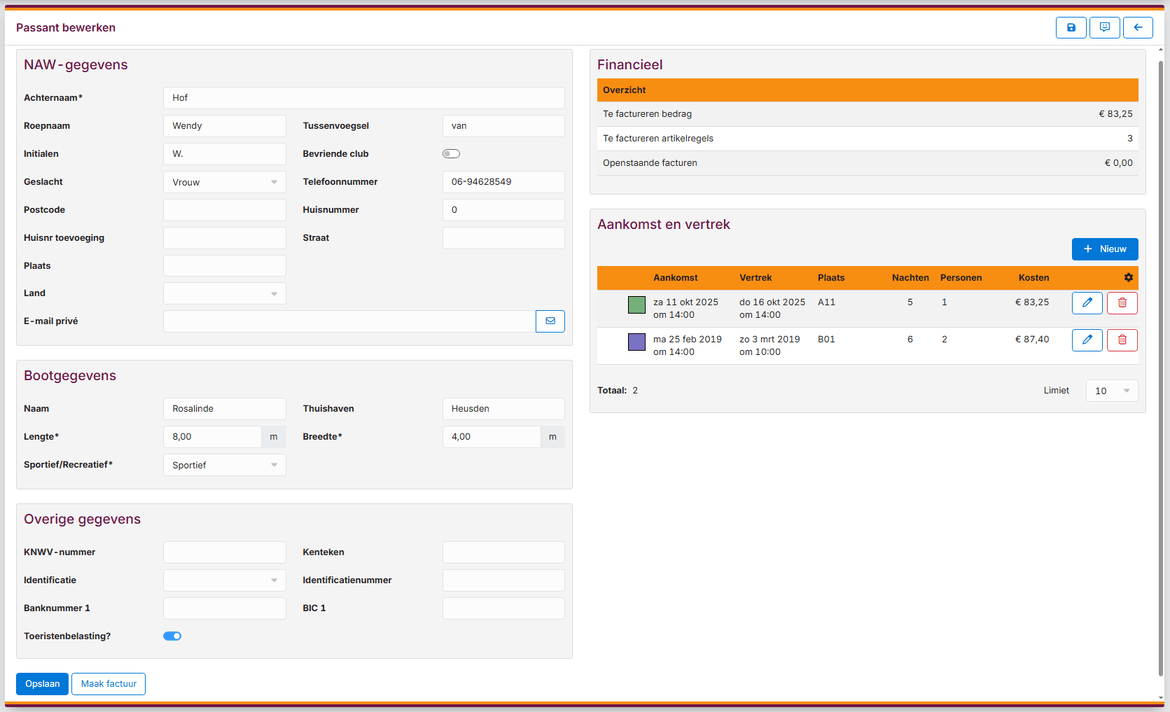Open table settings gear icon
The image size is (1170, 712).
pyautogui.click(x=1128, y=278)
